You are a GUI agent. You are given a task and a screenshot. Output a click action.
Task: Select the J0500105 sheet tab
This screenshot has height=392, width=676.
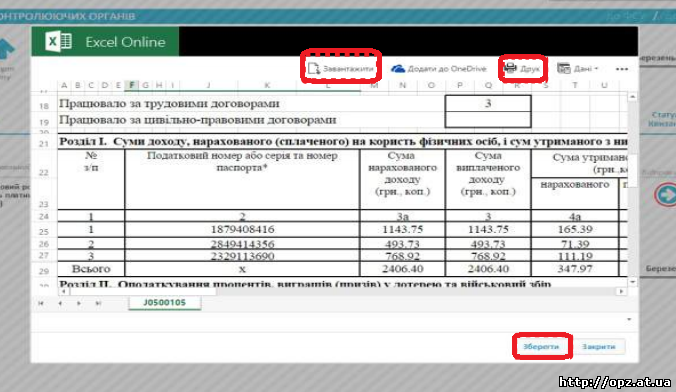(165, 303)
